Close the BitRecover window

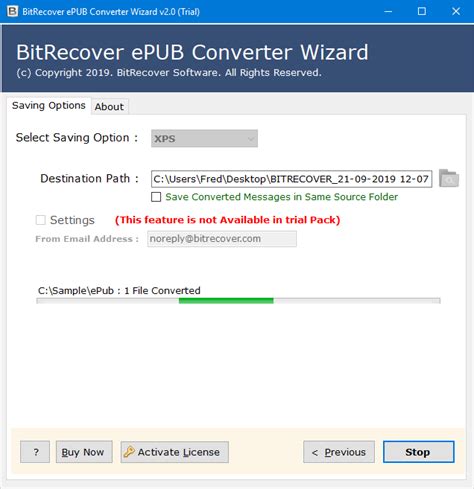[456, 11]
